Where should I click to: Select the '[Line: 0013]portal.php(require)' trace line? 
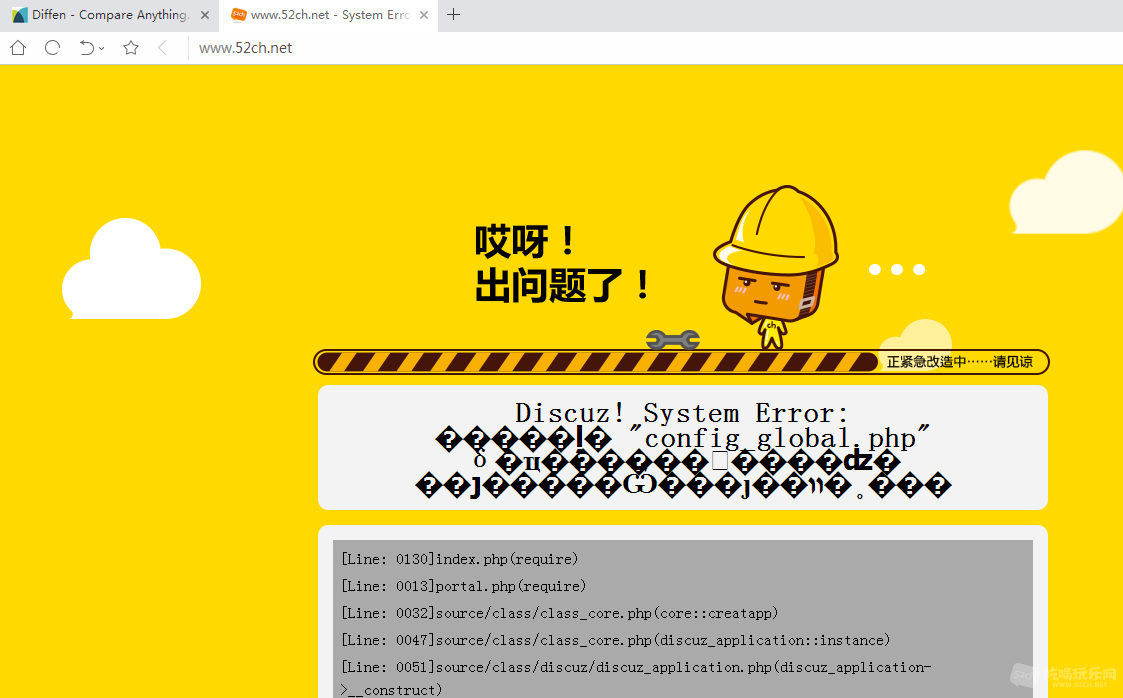[x=463, y=586]
